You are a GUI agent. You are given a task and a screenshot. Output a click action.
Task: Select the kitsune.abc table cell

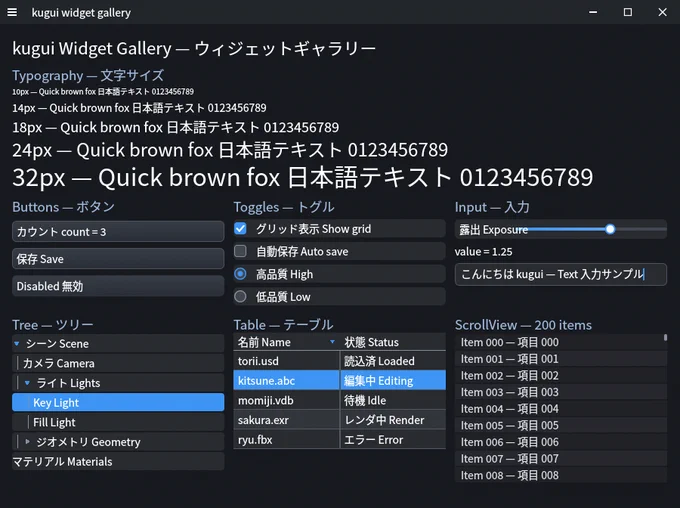(x=286, y=380)
